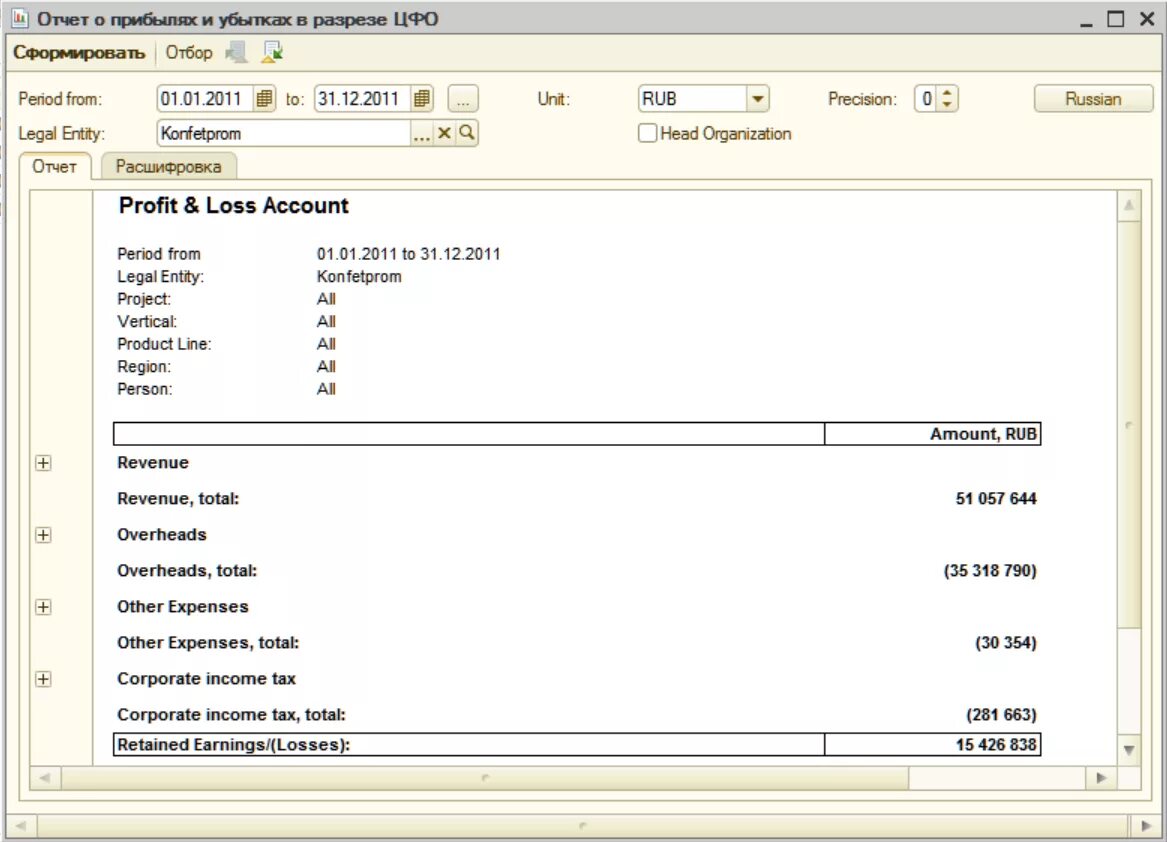Image resolution: width=1167 pixels, height=842 pixels.
Task: Click the Other Expenses, total: row label
Action: (x=208, y=643)
